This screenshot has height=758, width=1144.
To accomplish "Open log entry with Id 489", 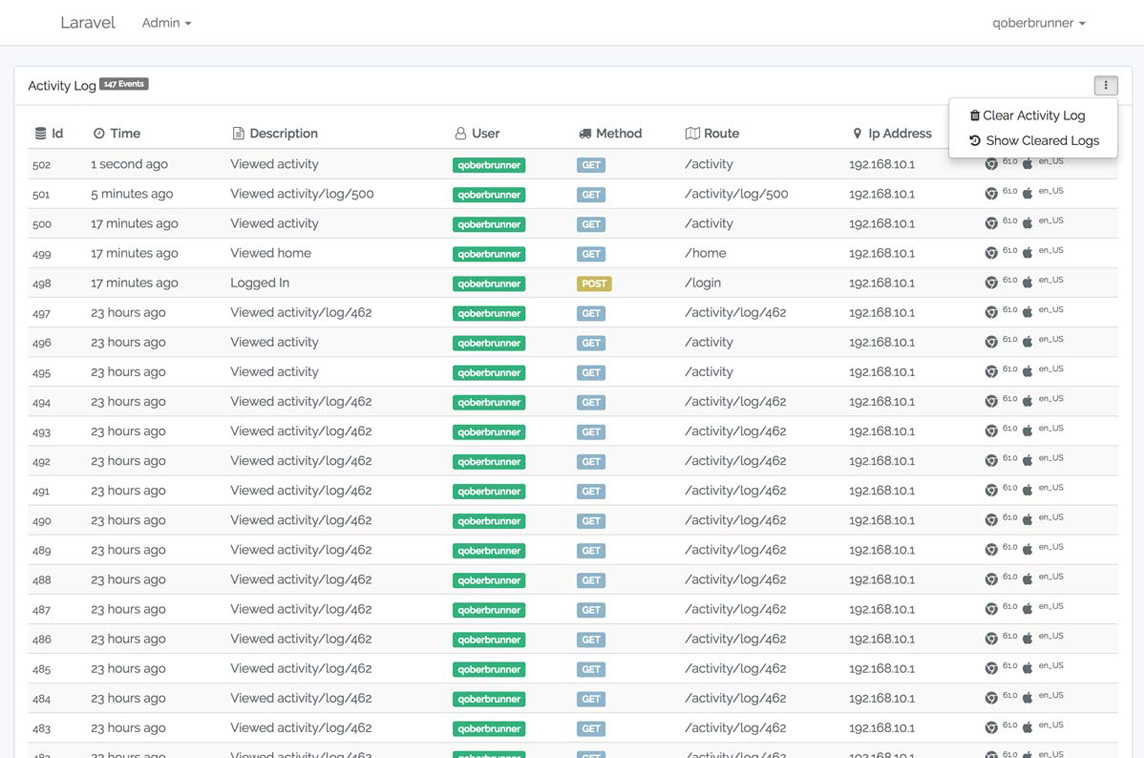I will pos(42,551).
